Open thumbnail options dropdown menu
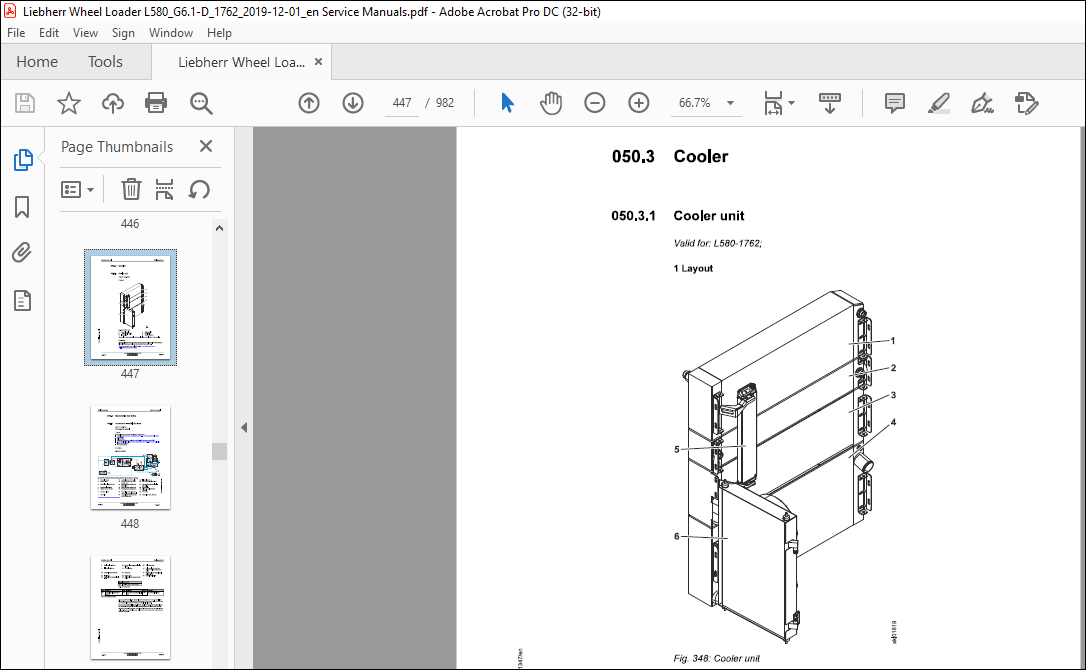1086x670 pixels. pyautogui.click(x=77, y=189)
